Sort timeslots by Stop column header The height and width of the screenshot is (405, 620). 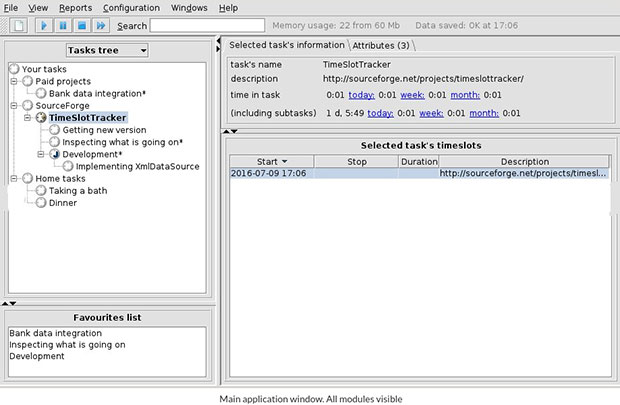pyautogui.click(x=357, y=162)
